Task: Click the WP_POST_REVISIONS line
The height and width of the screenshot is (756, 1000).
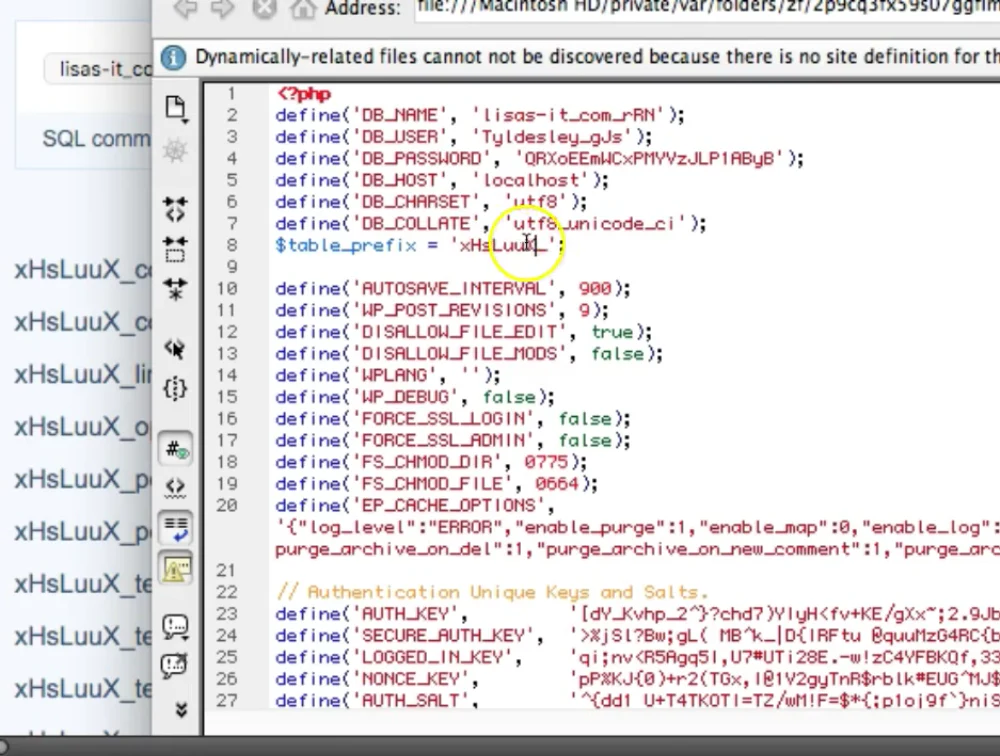Action: click(442, 311)
